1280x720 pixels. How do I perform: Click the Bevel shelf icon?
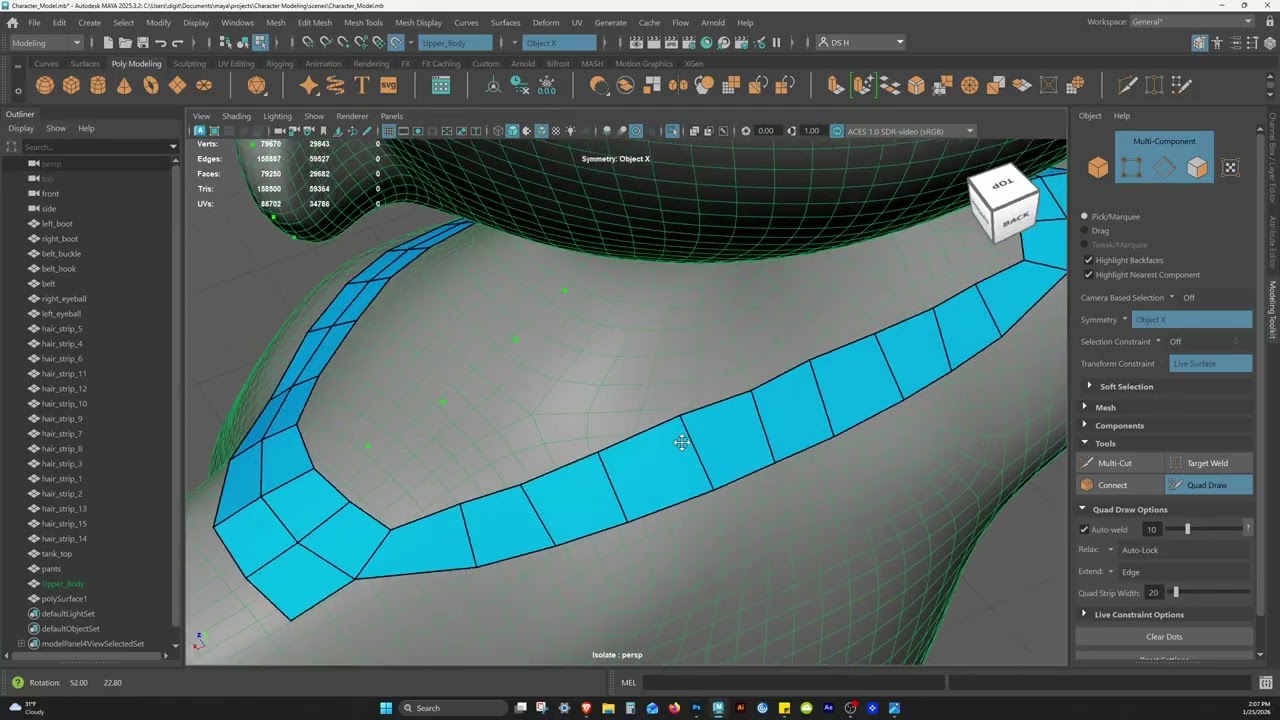(x=916, y=85)
